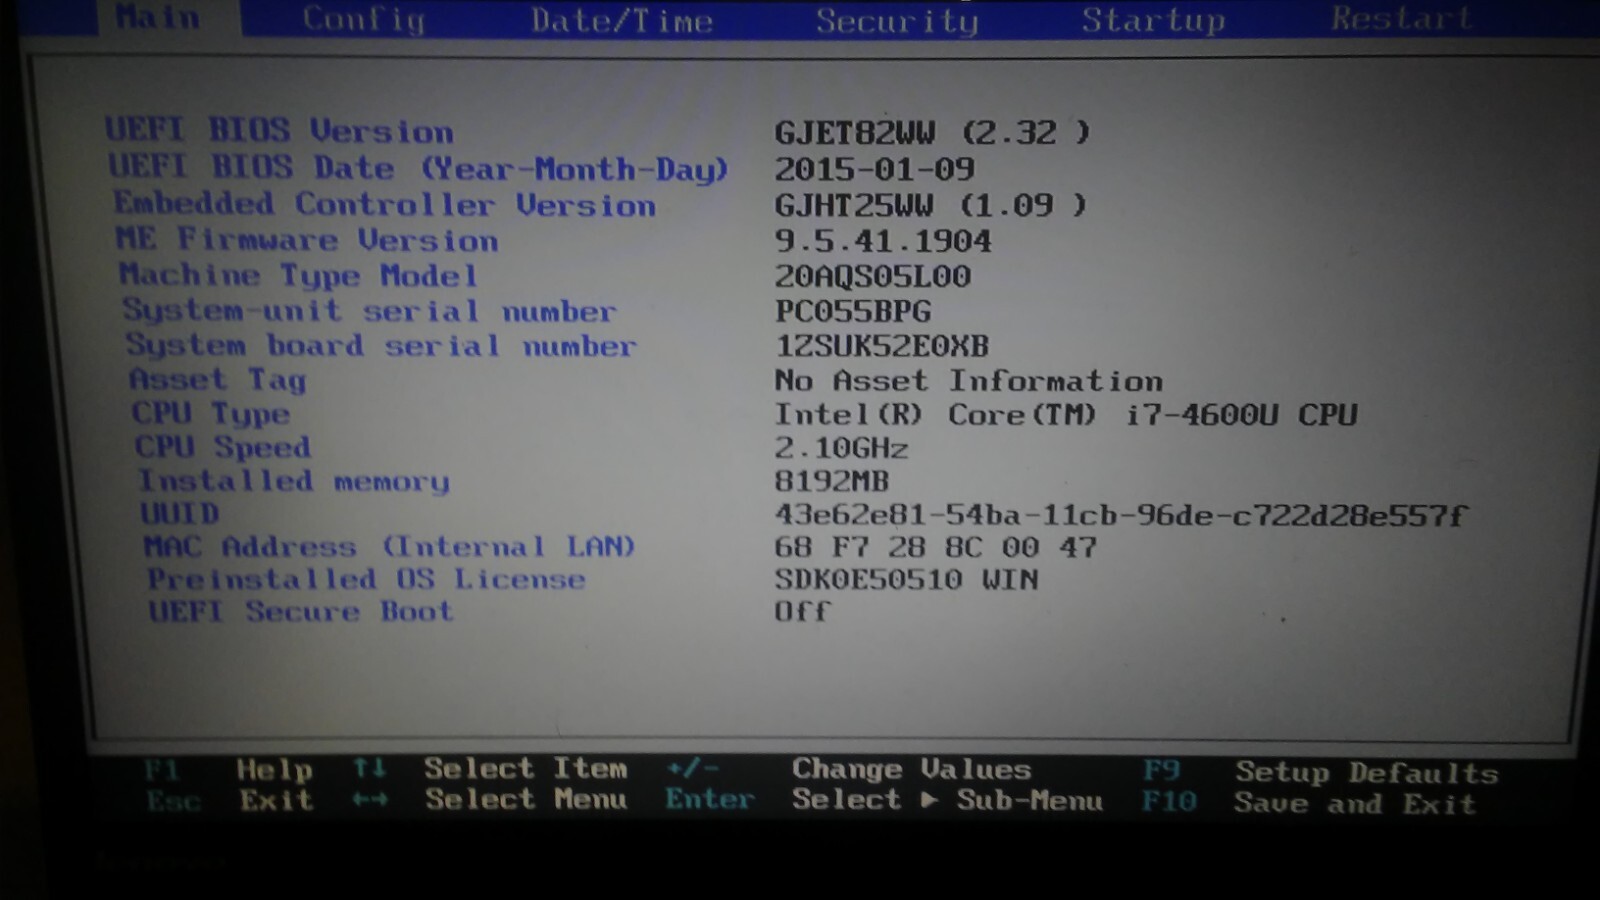This screenshot has height=900, width=1600.
Task: Switch to the Config tab
Action: [x=364, y=19]
